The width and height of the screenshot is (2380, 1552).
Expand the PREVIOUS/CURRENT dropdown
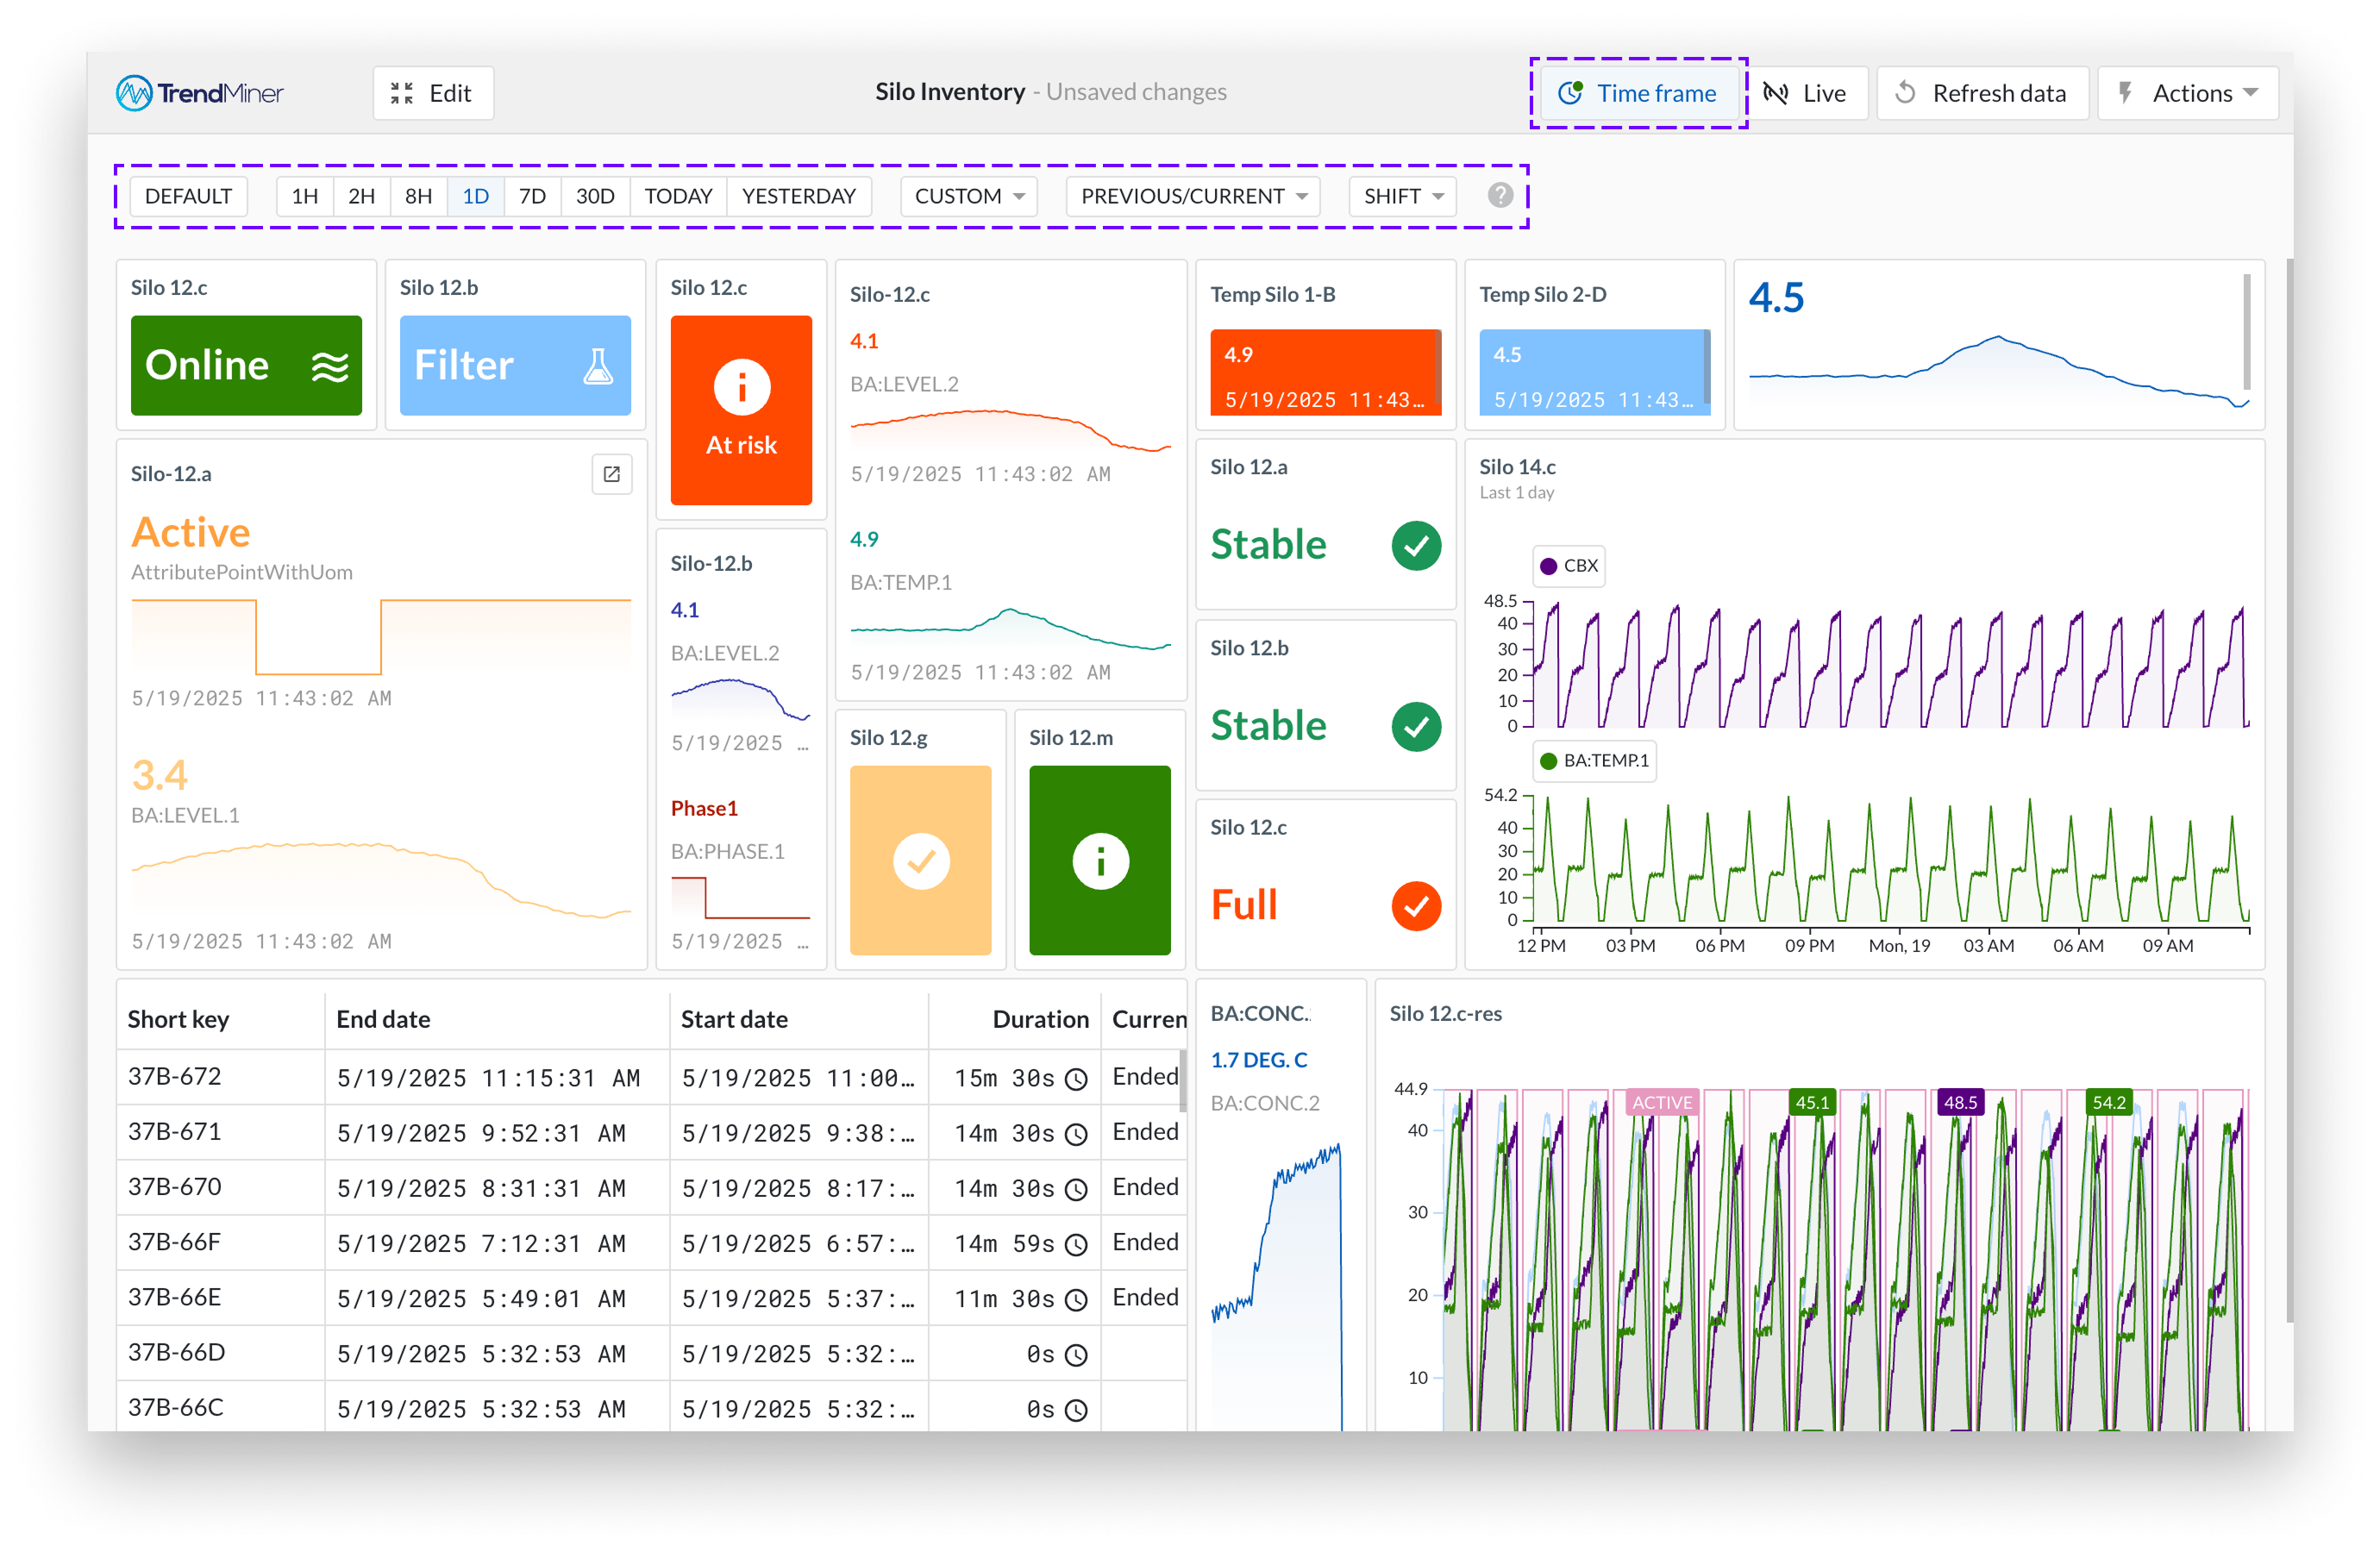(1192, 196)
